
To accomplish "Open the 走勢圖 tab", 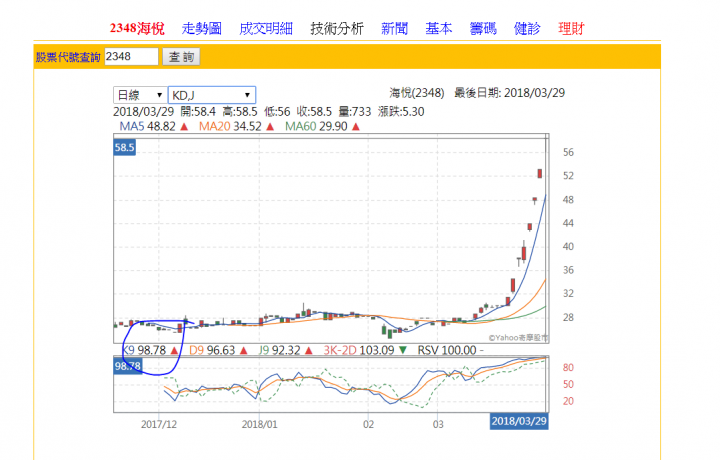I will 202,28.
